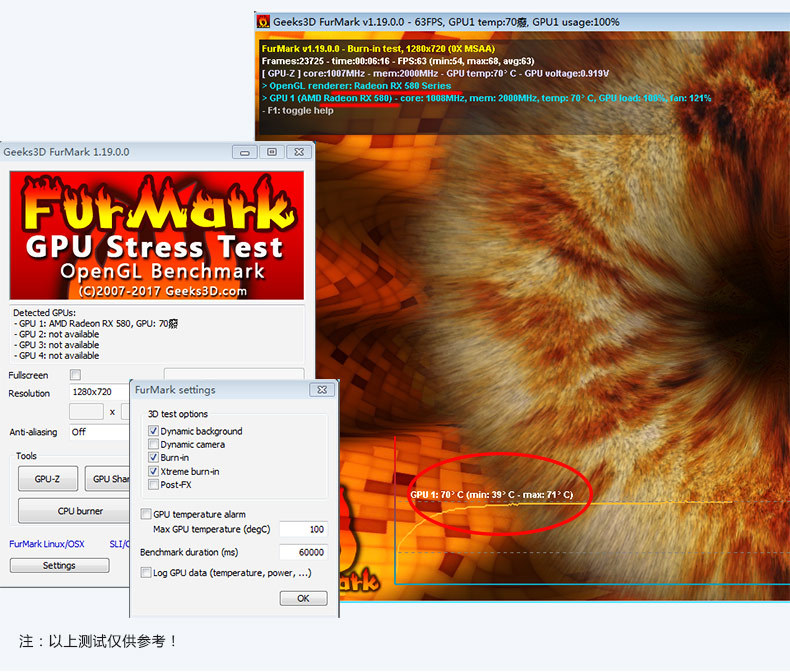Disable Dynamic background option
790x672 pixels.
tap(154, 431)
